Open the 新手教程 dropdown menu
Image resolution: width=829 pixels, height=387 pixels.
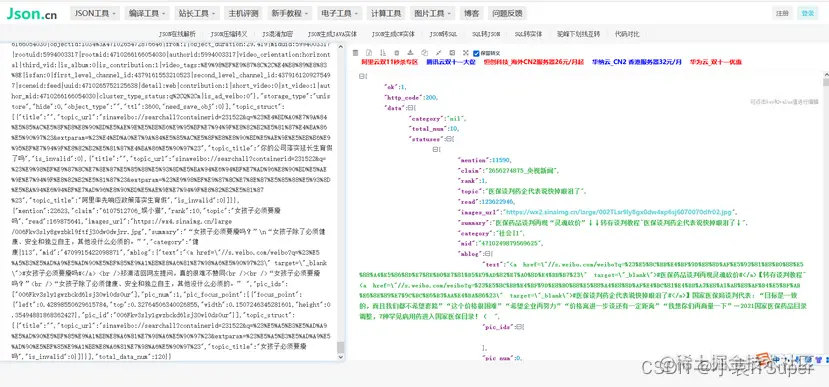[x=291, y=13]
